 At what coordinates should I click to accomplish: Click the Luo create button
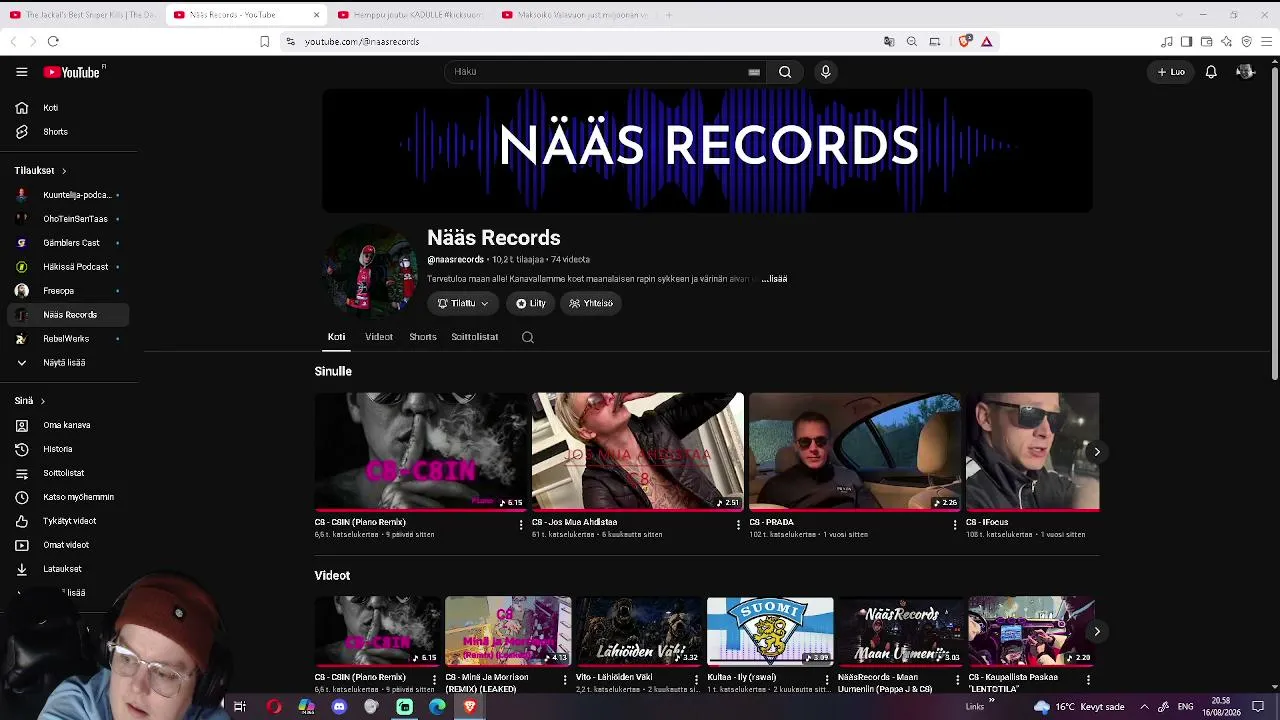pos(1171,72)
